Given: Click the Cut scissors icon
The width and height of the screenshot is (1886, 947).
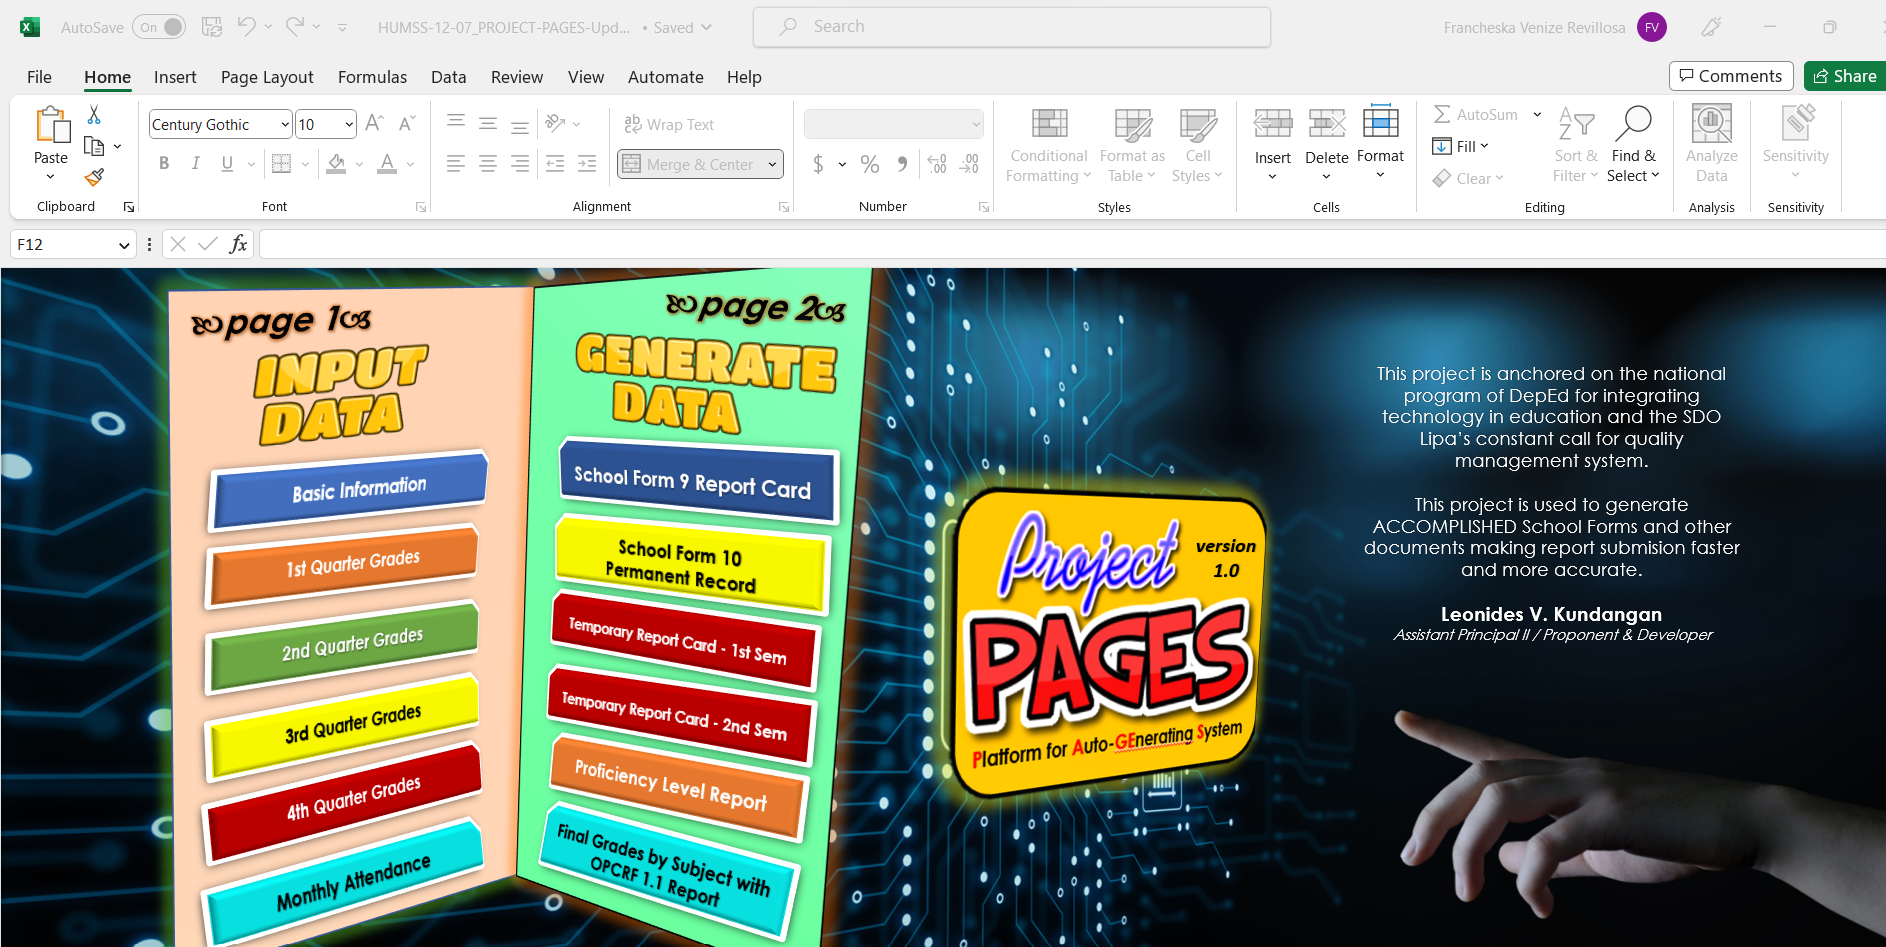Looking at the screenshot, I should [x=94, y=115].
